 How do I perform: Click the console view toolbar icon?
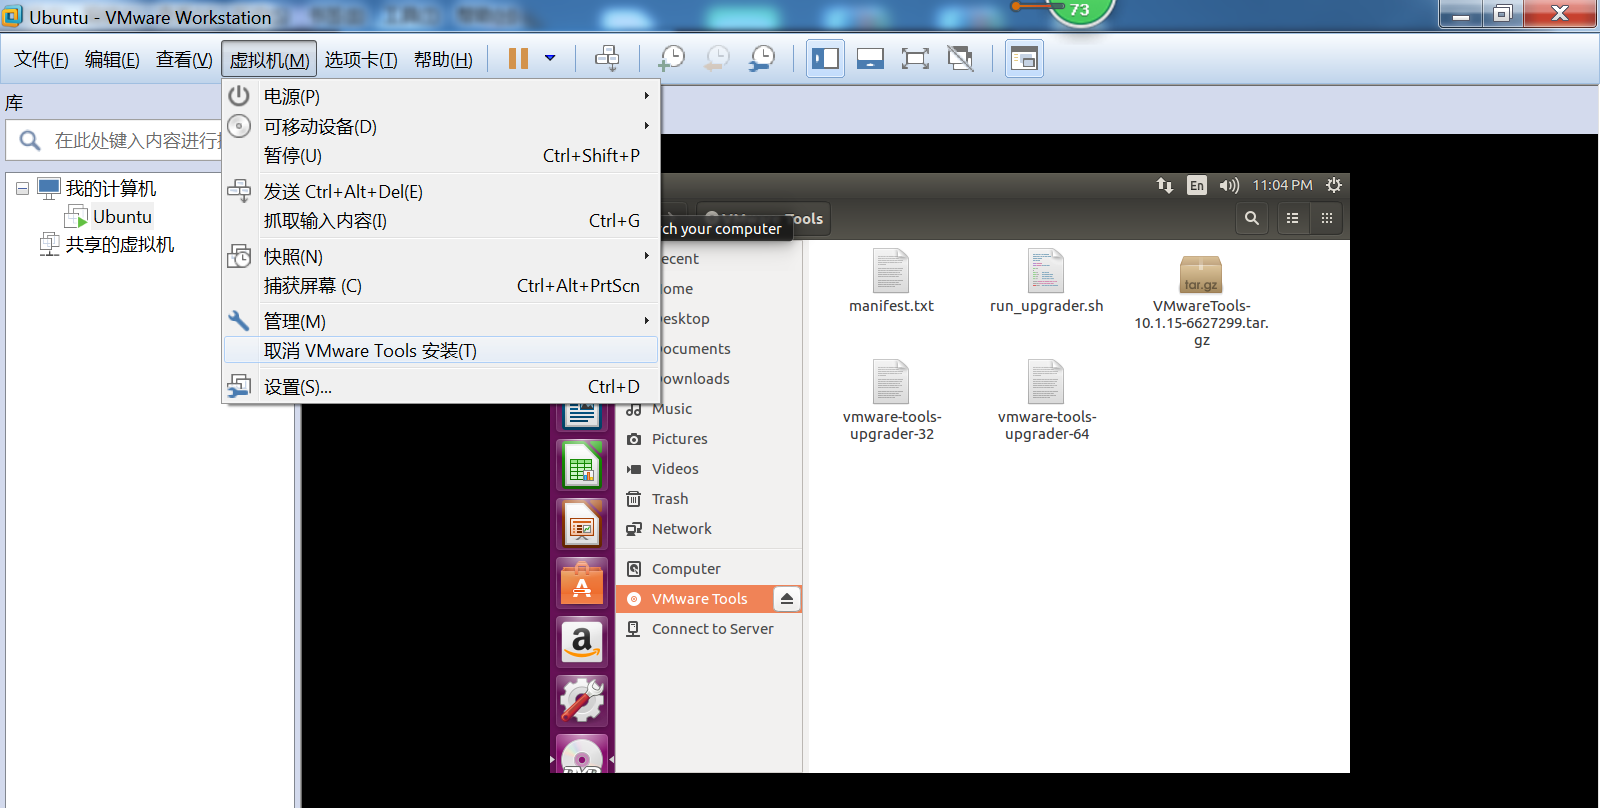pyautogui.click(x=1024, y=59)
